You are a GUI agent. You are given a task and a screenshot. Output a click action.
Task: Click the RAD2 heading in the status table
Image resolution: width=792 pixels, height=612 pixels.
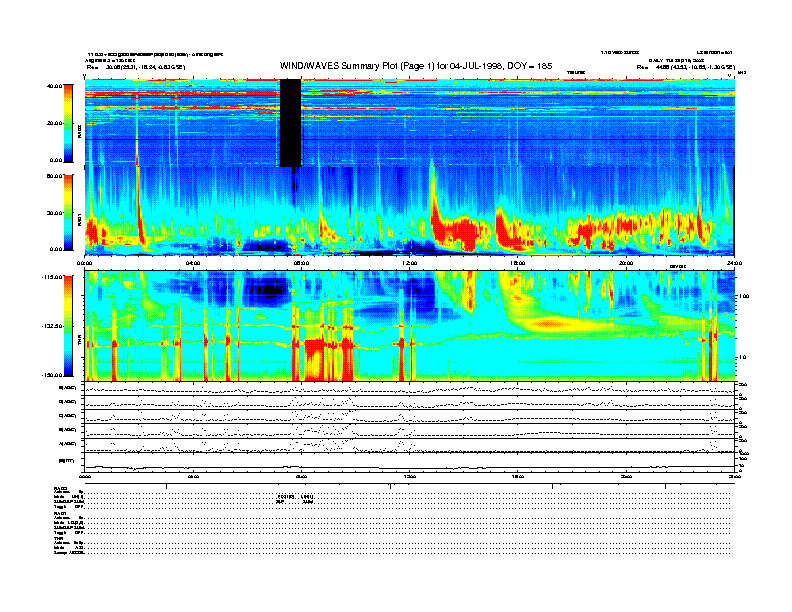(60, 488)
